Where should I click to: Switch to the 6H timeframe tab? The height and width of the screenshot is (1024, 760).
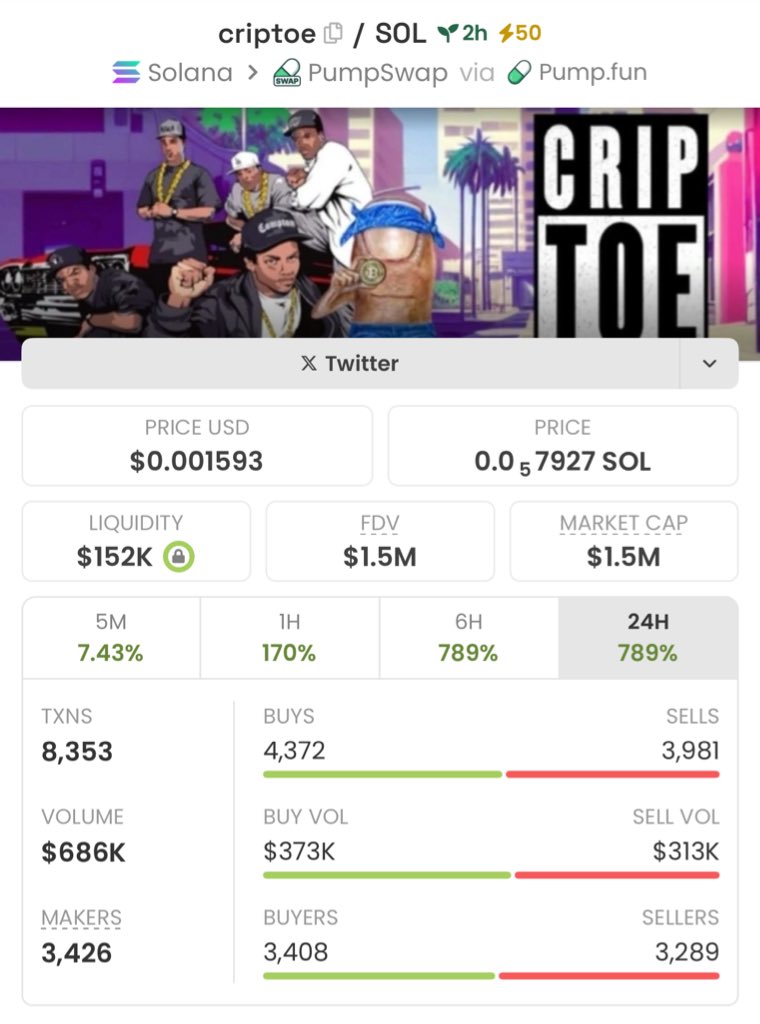(468, 638)
